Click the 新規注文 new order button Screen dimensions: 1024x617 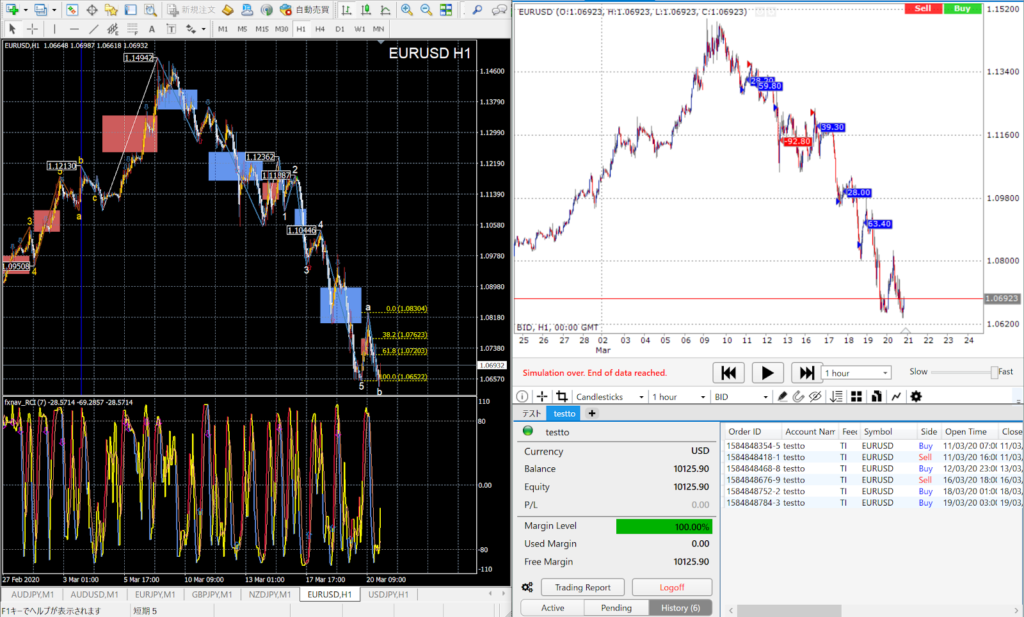(x=191, y=10)
